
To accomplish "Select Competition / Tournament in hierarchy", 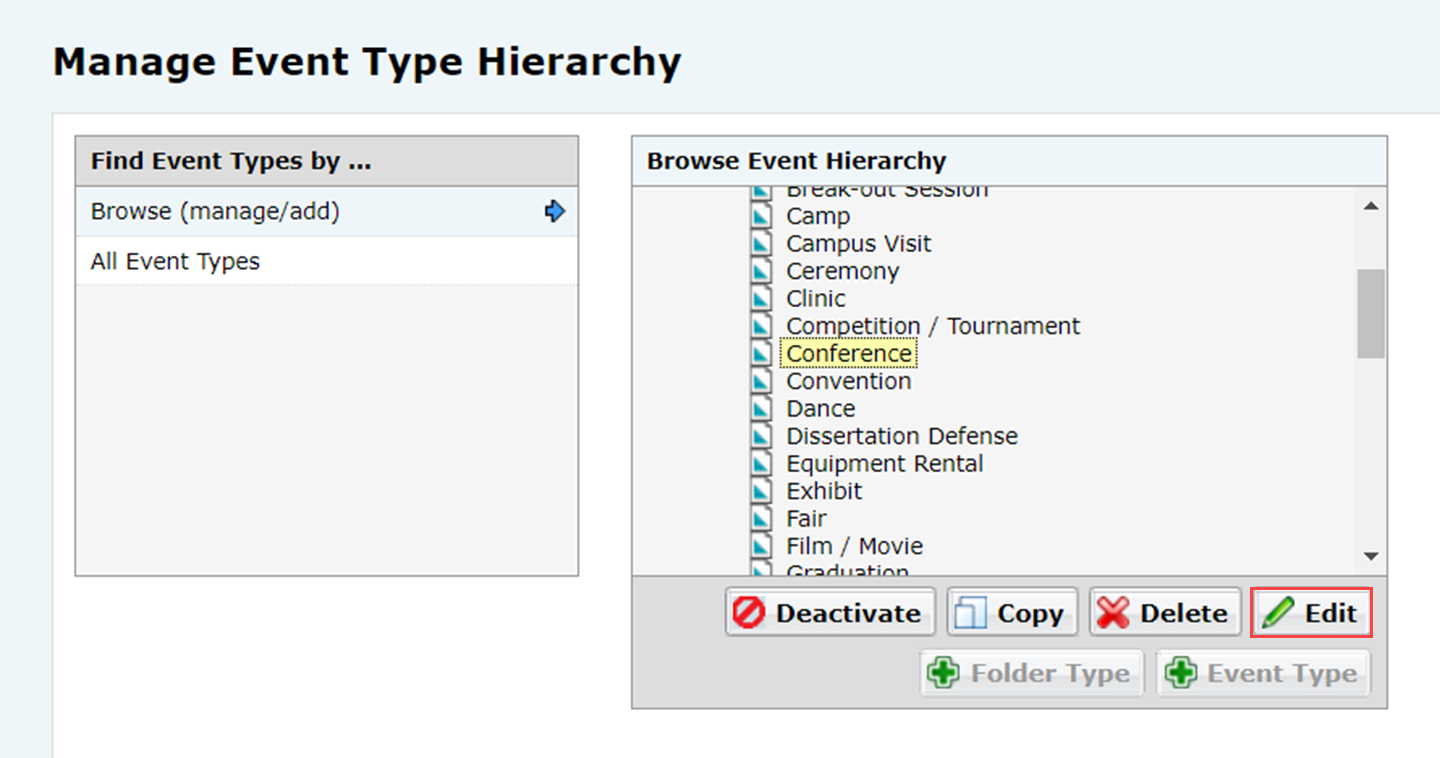I will click(x=932, y=326).
